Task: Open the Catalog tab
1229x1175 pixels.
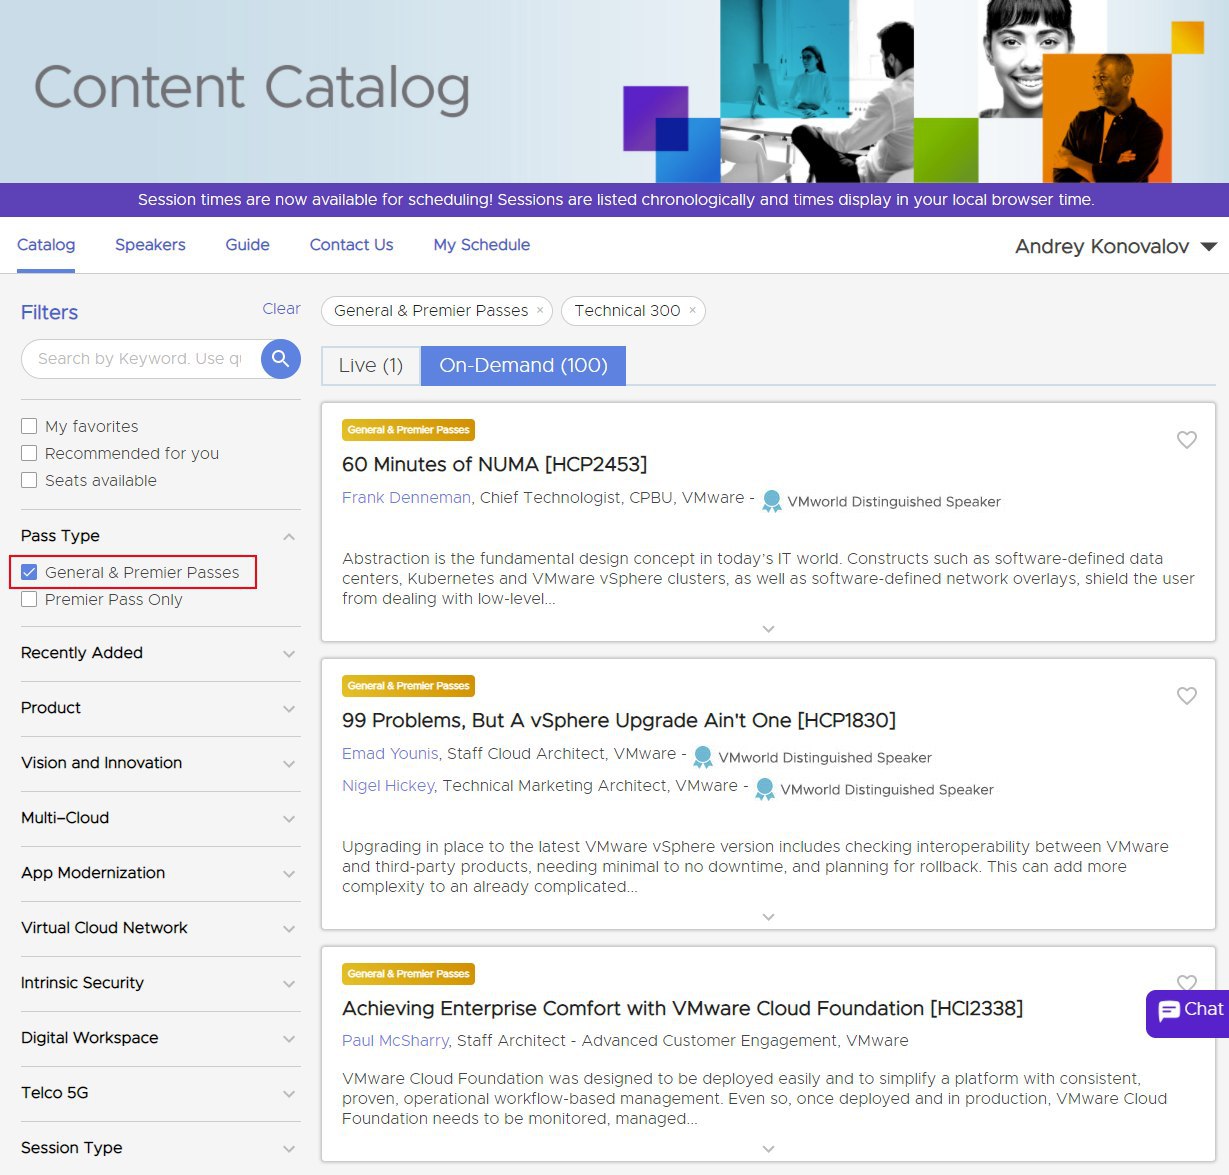Action: tap(46, 245)
